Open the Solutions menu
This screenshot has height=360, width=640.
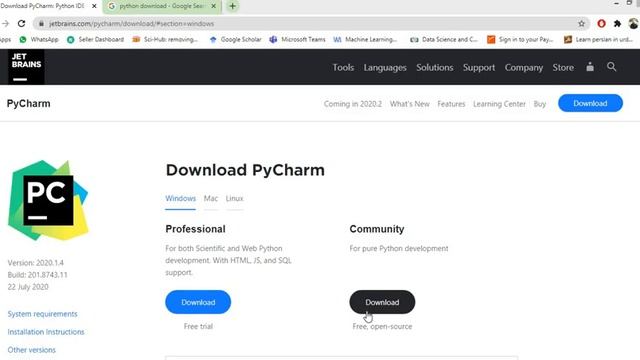click(x=435, y=67)
